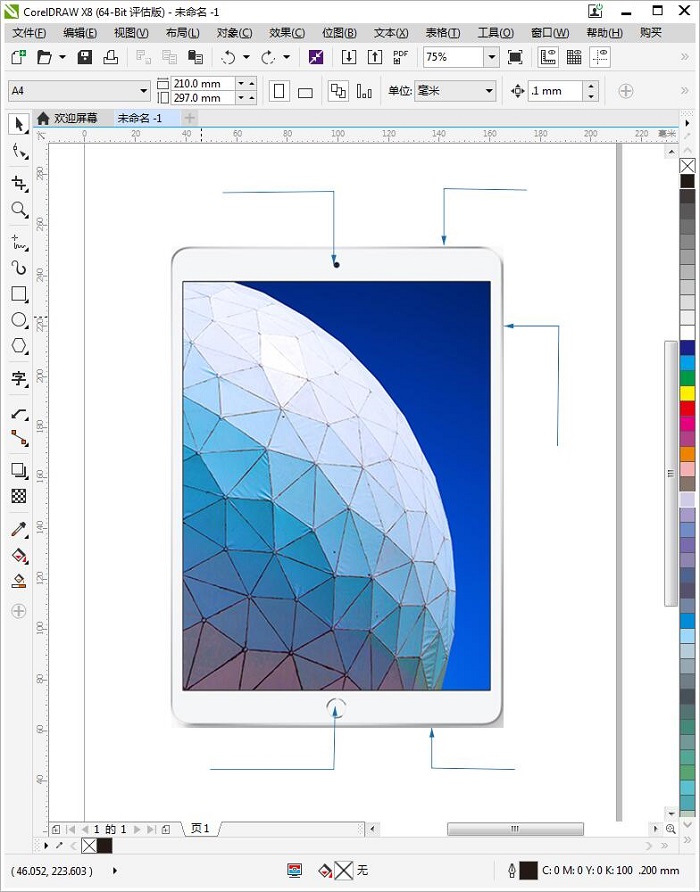Image resolution: width=700 pixels, height=892 pixels.
Task: Select the Polygon tool
Action: pyautogui.click(x=19, y=345)
